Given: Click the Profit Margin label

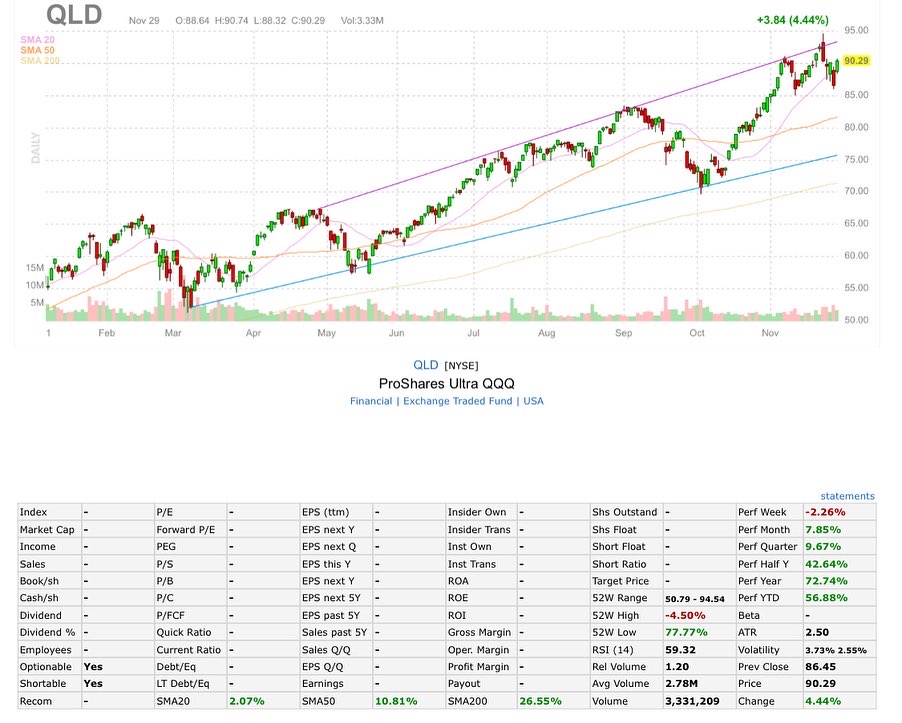Looking at the screenshot, I should tap(478, 667).
